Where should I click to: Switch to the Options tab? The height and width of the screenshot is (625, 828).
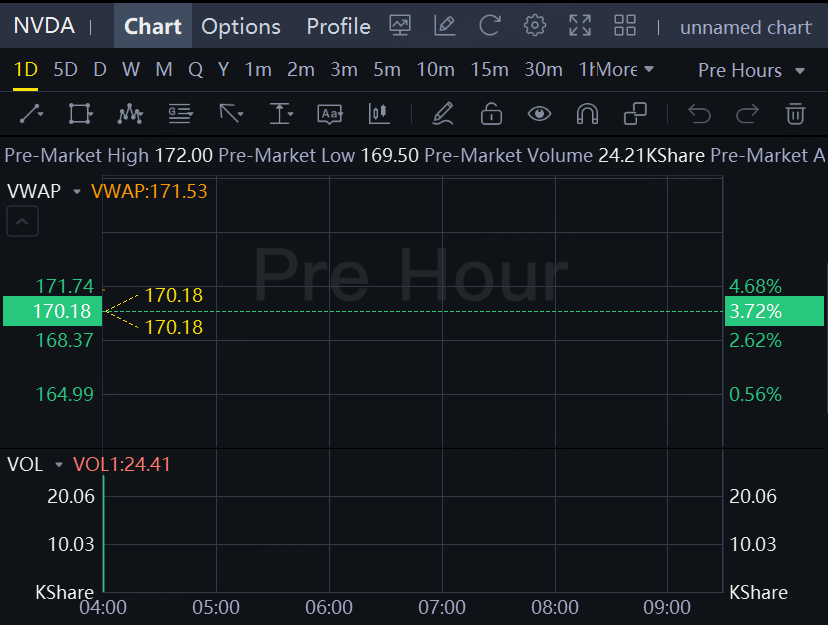click(241, 26)
